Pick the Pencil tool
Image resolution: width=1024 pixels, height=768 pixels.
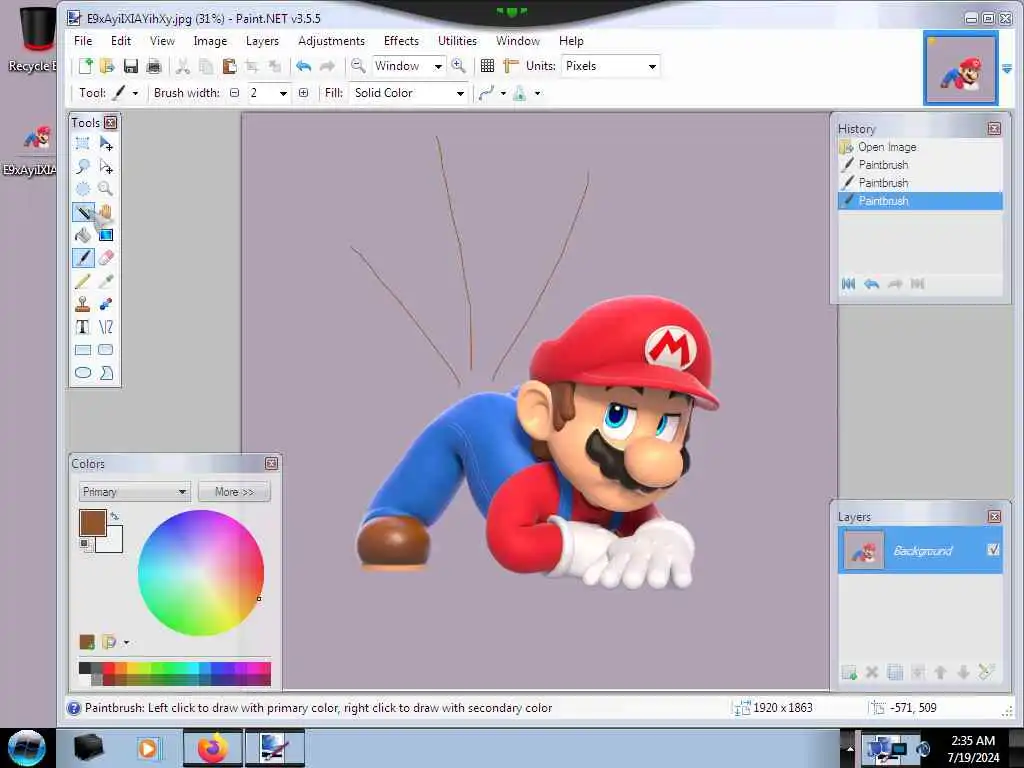[x=83, y=281]
